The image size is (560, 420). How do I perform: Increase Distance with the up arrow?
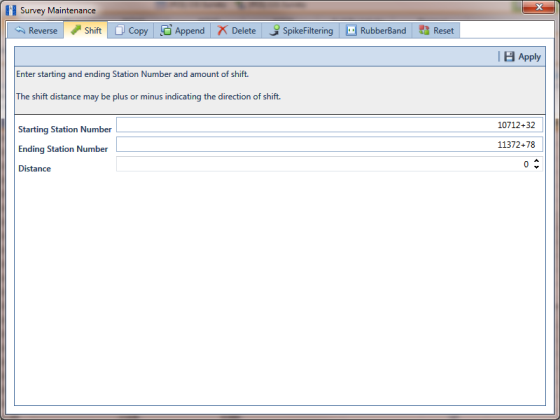[x=536, y=161]
